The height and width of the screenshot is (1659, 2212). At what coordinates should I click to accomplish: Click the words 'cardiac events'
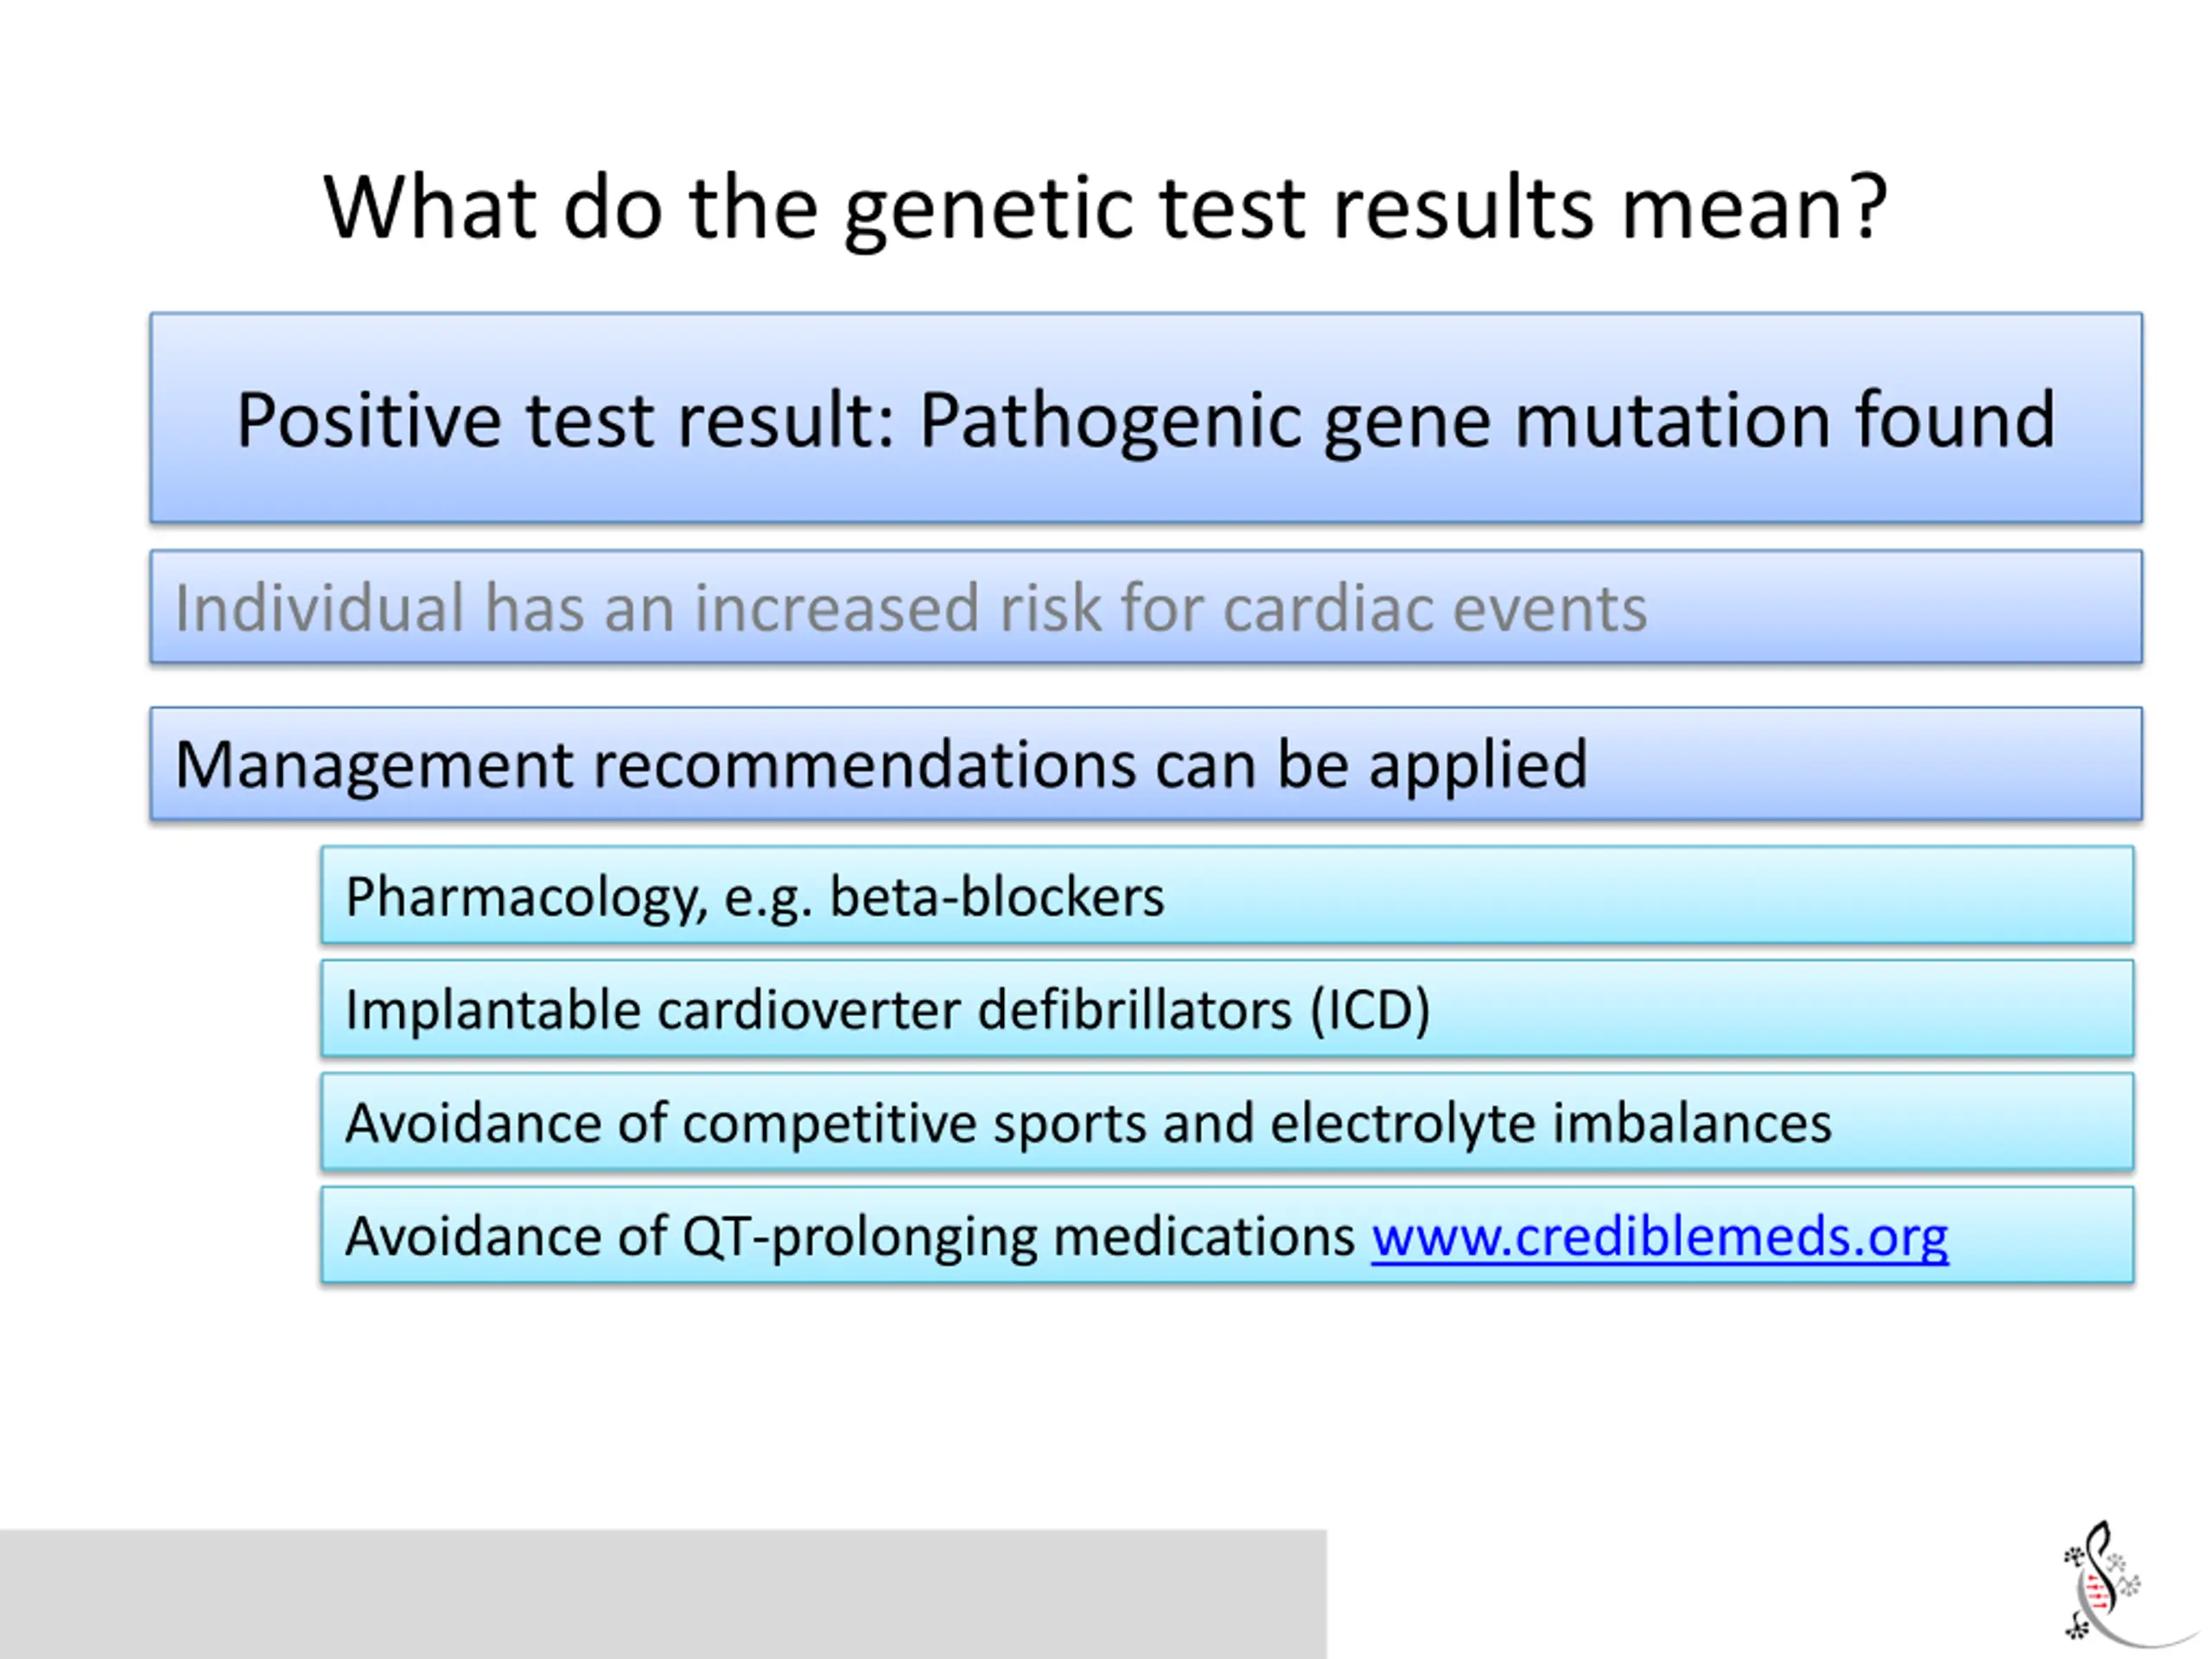pos(1435,608)
